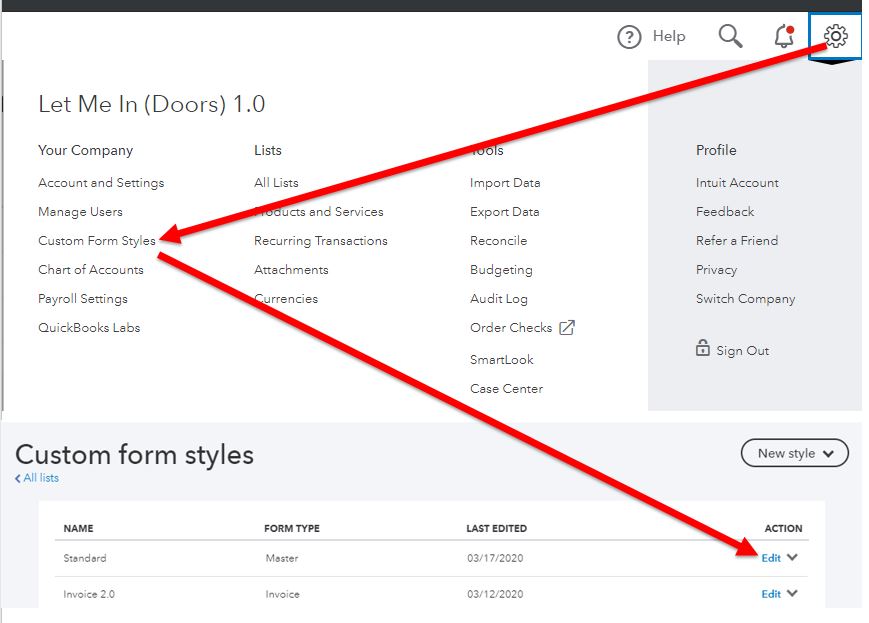Open Feedback link
Screen dimensions: 869x623
(x=725, y=212)
